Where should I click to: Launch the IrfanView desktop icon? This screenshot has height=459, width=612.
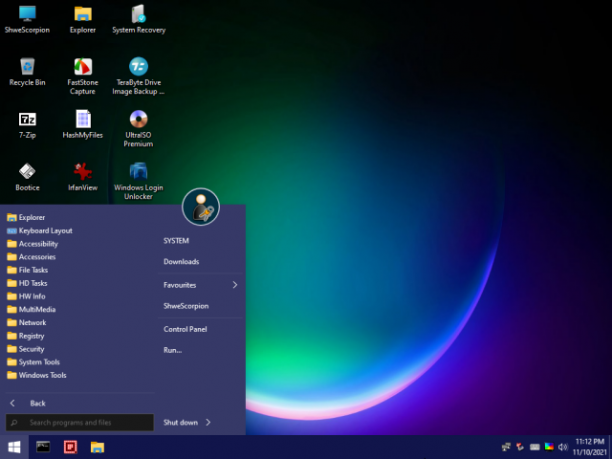click(83, 178)
